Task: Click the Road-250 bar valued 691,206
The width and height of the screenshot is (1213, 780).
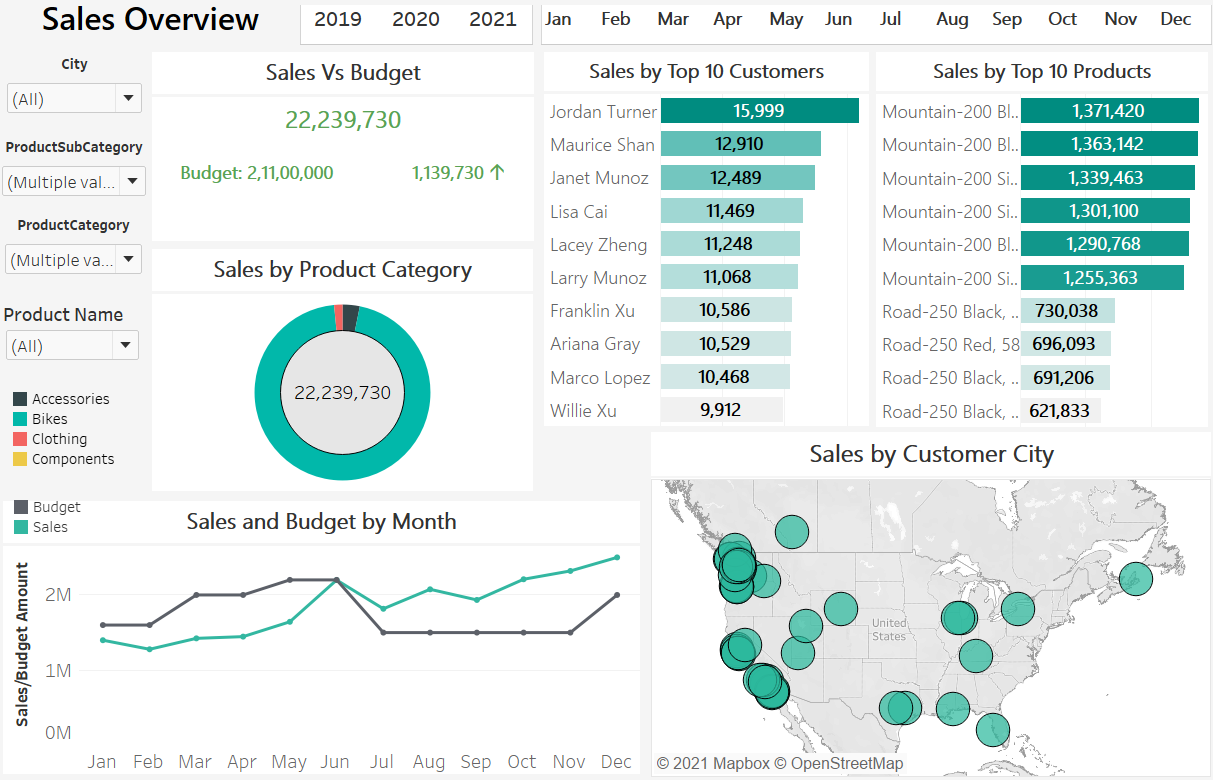Action: tap(1065, 377)
